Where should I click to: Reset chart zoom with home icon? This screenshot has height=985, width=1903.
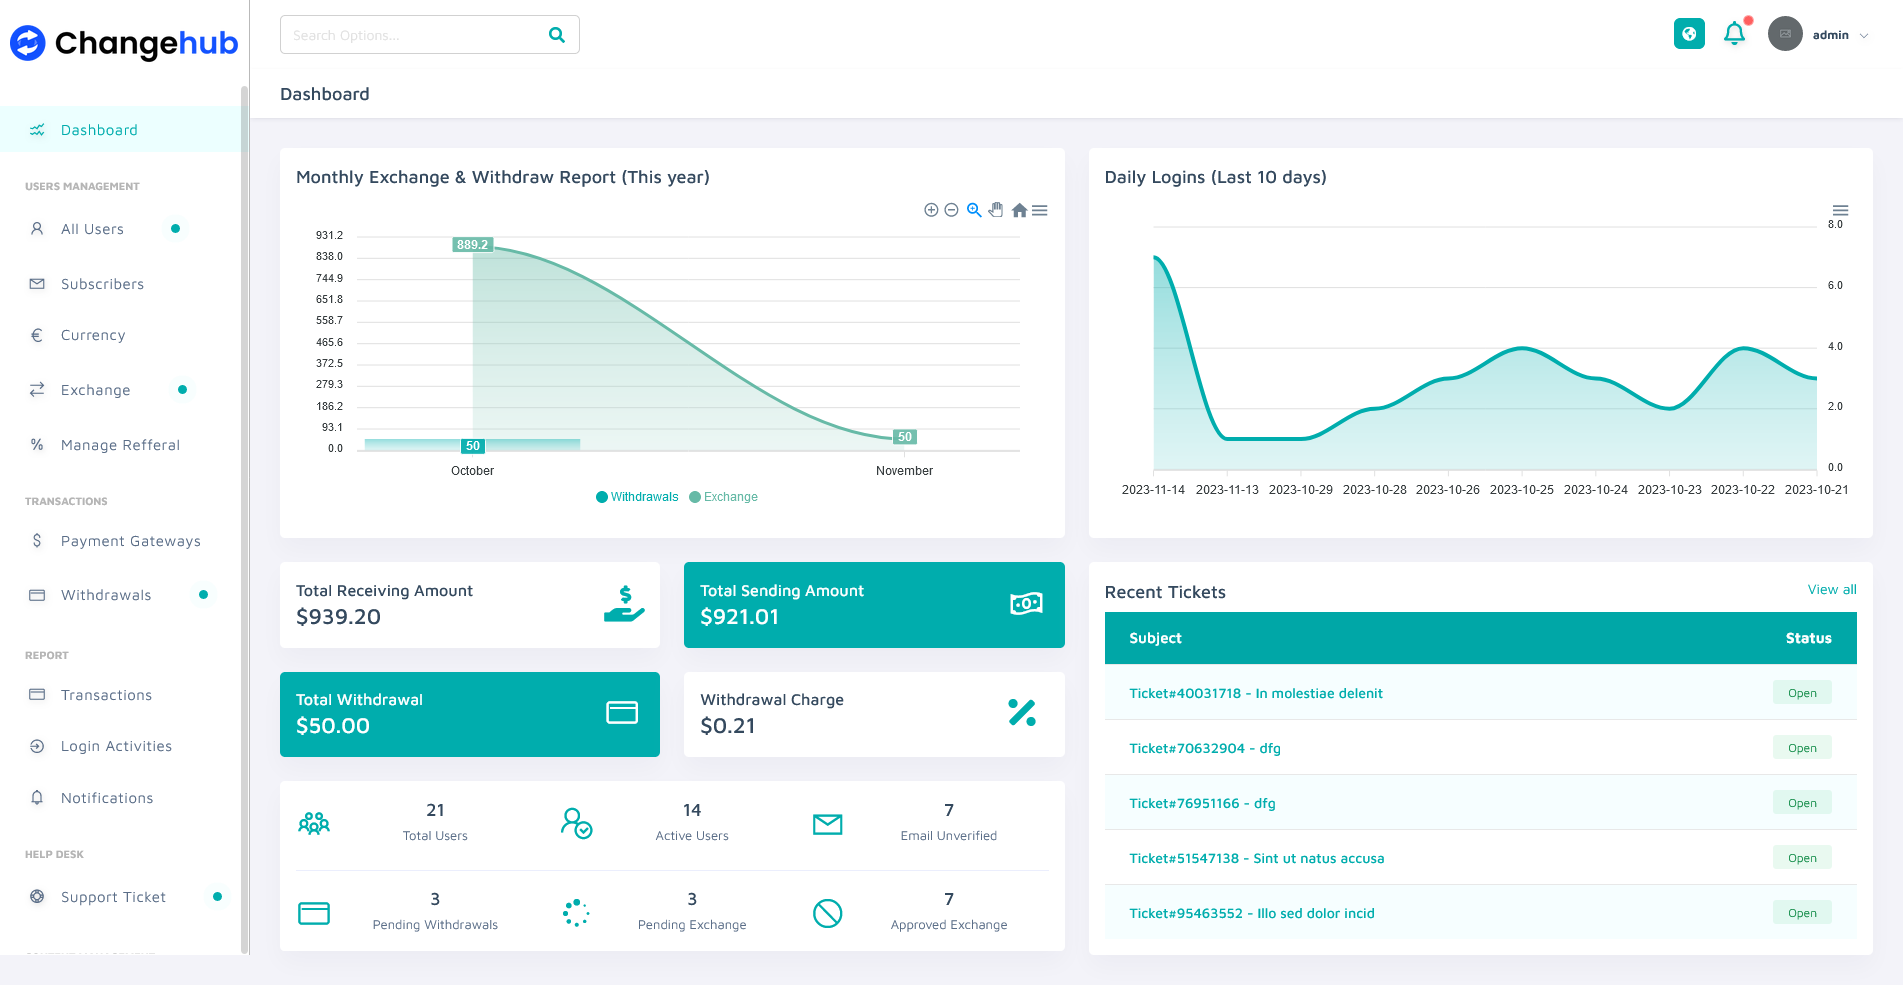click(x=1019, y=210)
